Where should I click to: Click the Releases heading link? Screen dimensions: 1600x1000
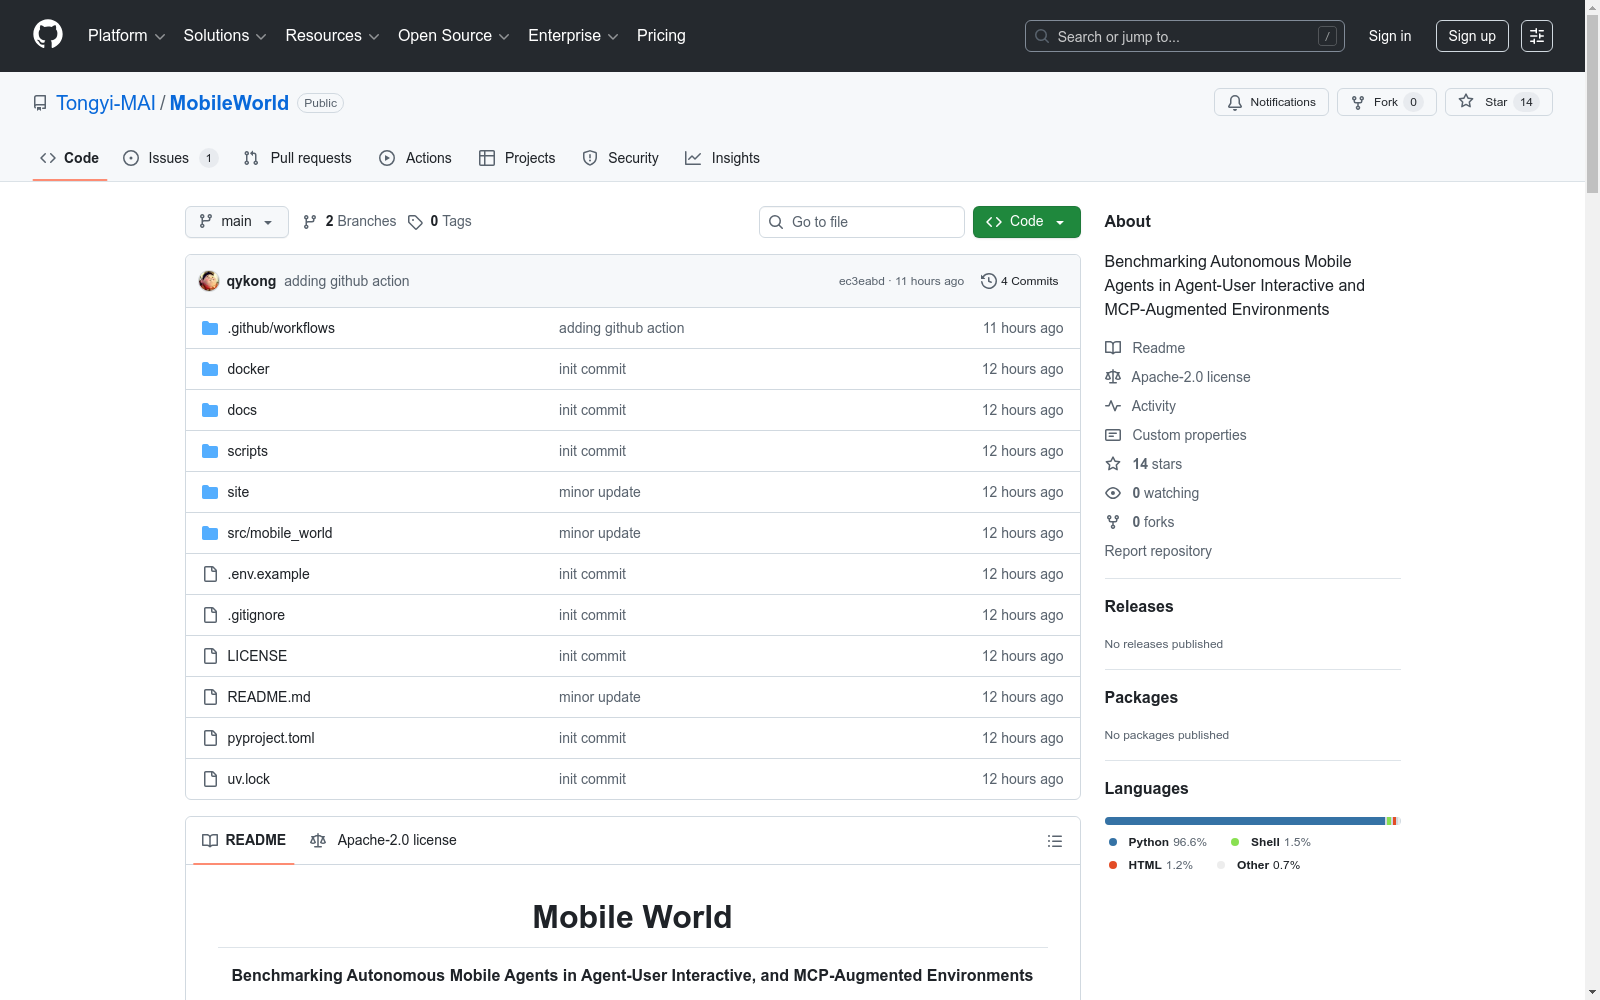point(1139,606)
